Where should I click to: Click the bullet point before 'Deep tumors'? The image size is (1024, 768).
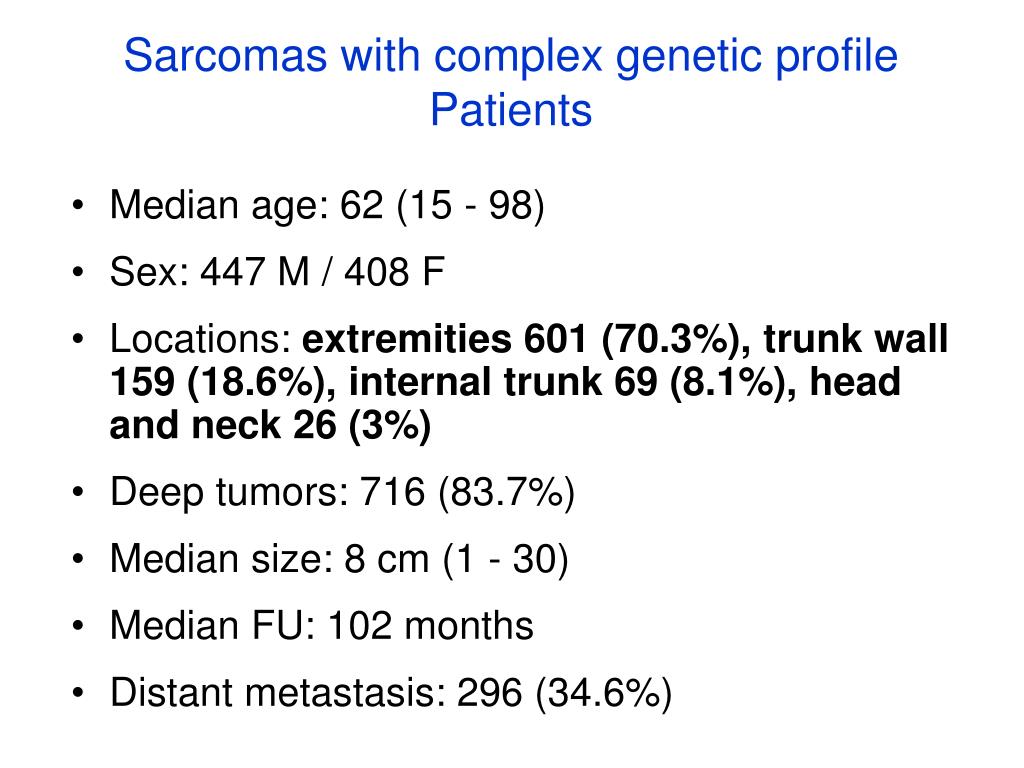(x=78, y=492)
